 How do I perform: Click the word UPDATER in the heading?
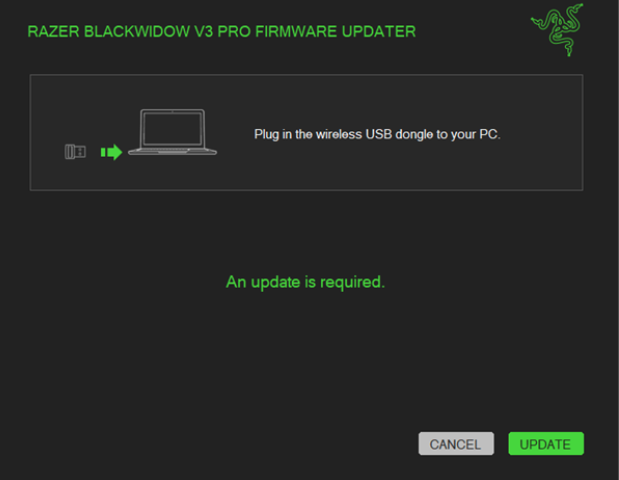[x=379, y=32]
